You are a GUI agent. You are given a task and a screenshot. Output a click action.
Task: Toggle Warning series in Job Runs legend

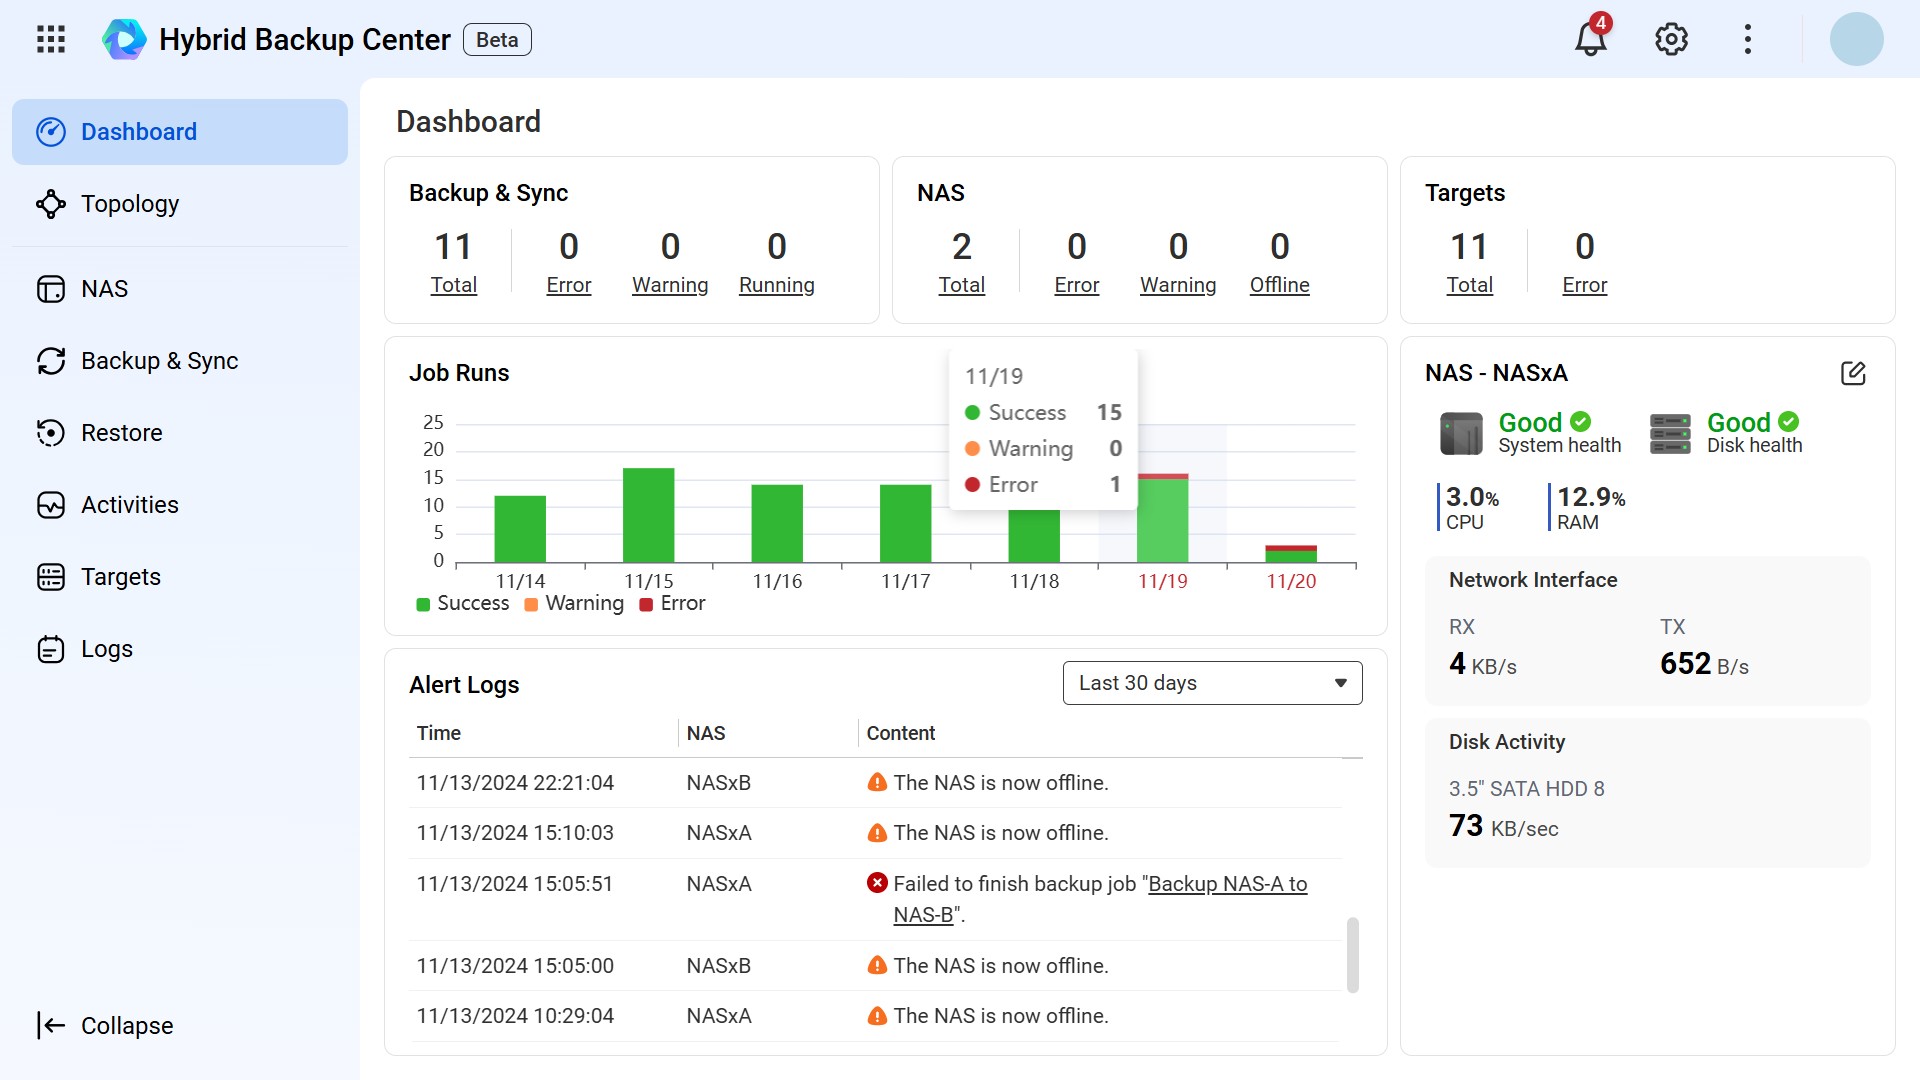click(x=574, y=603)
